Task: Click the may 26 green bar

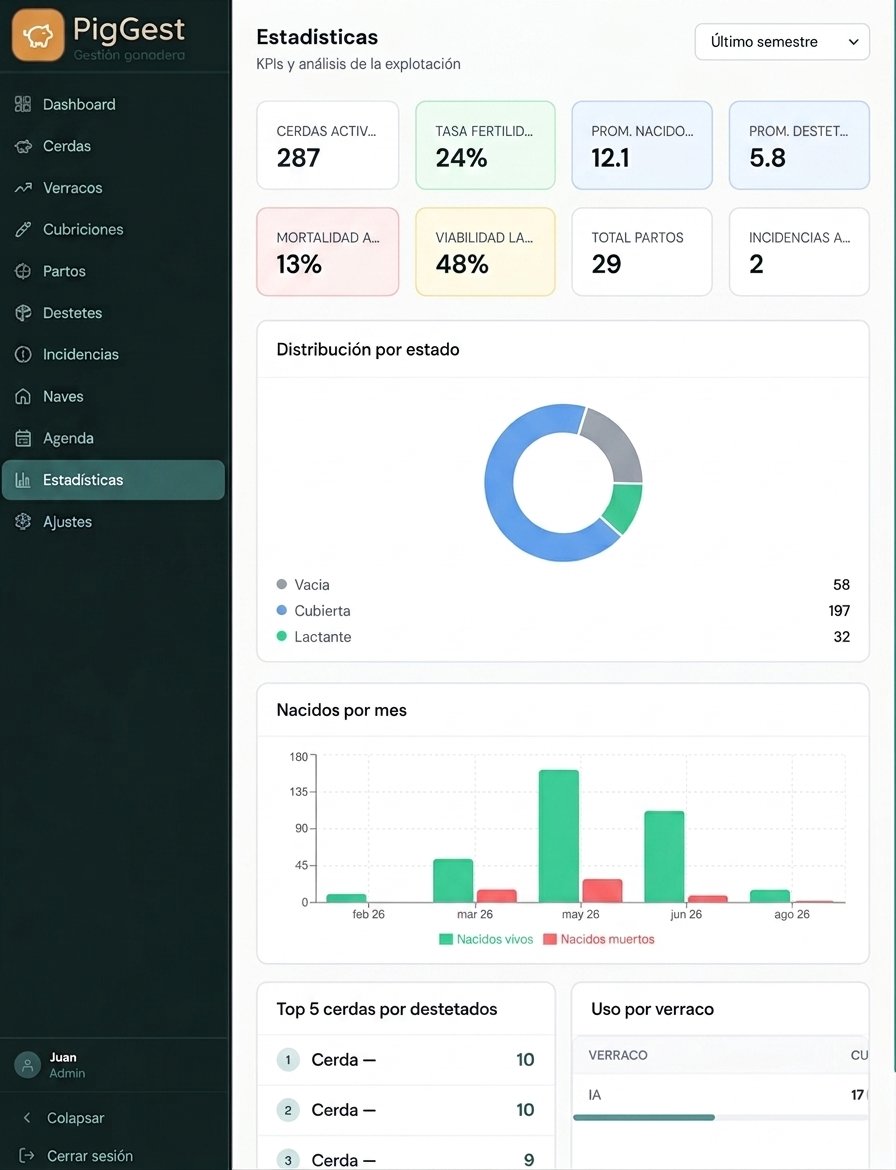Action: tap(559, 836)
